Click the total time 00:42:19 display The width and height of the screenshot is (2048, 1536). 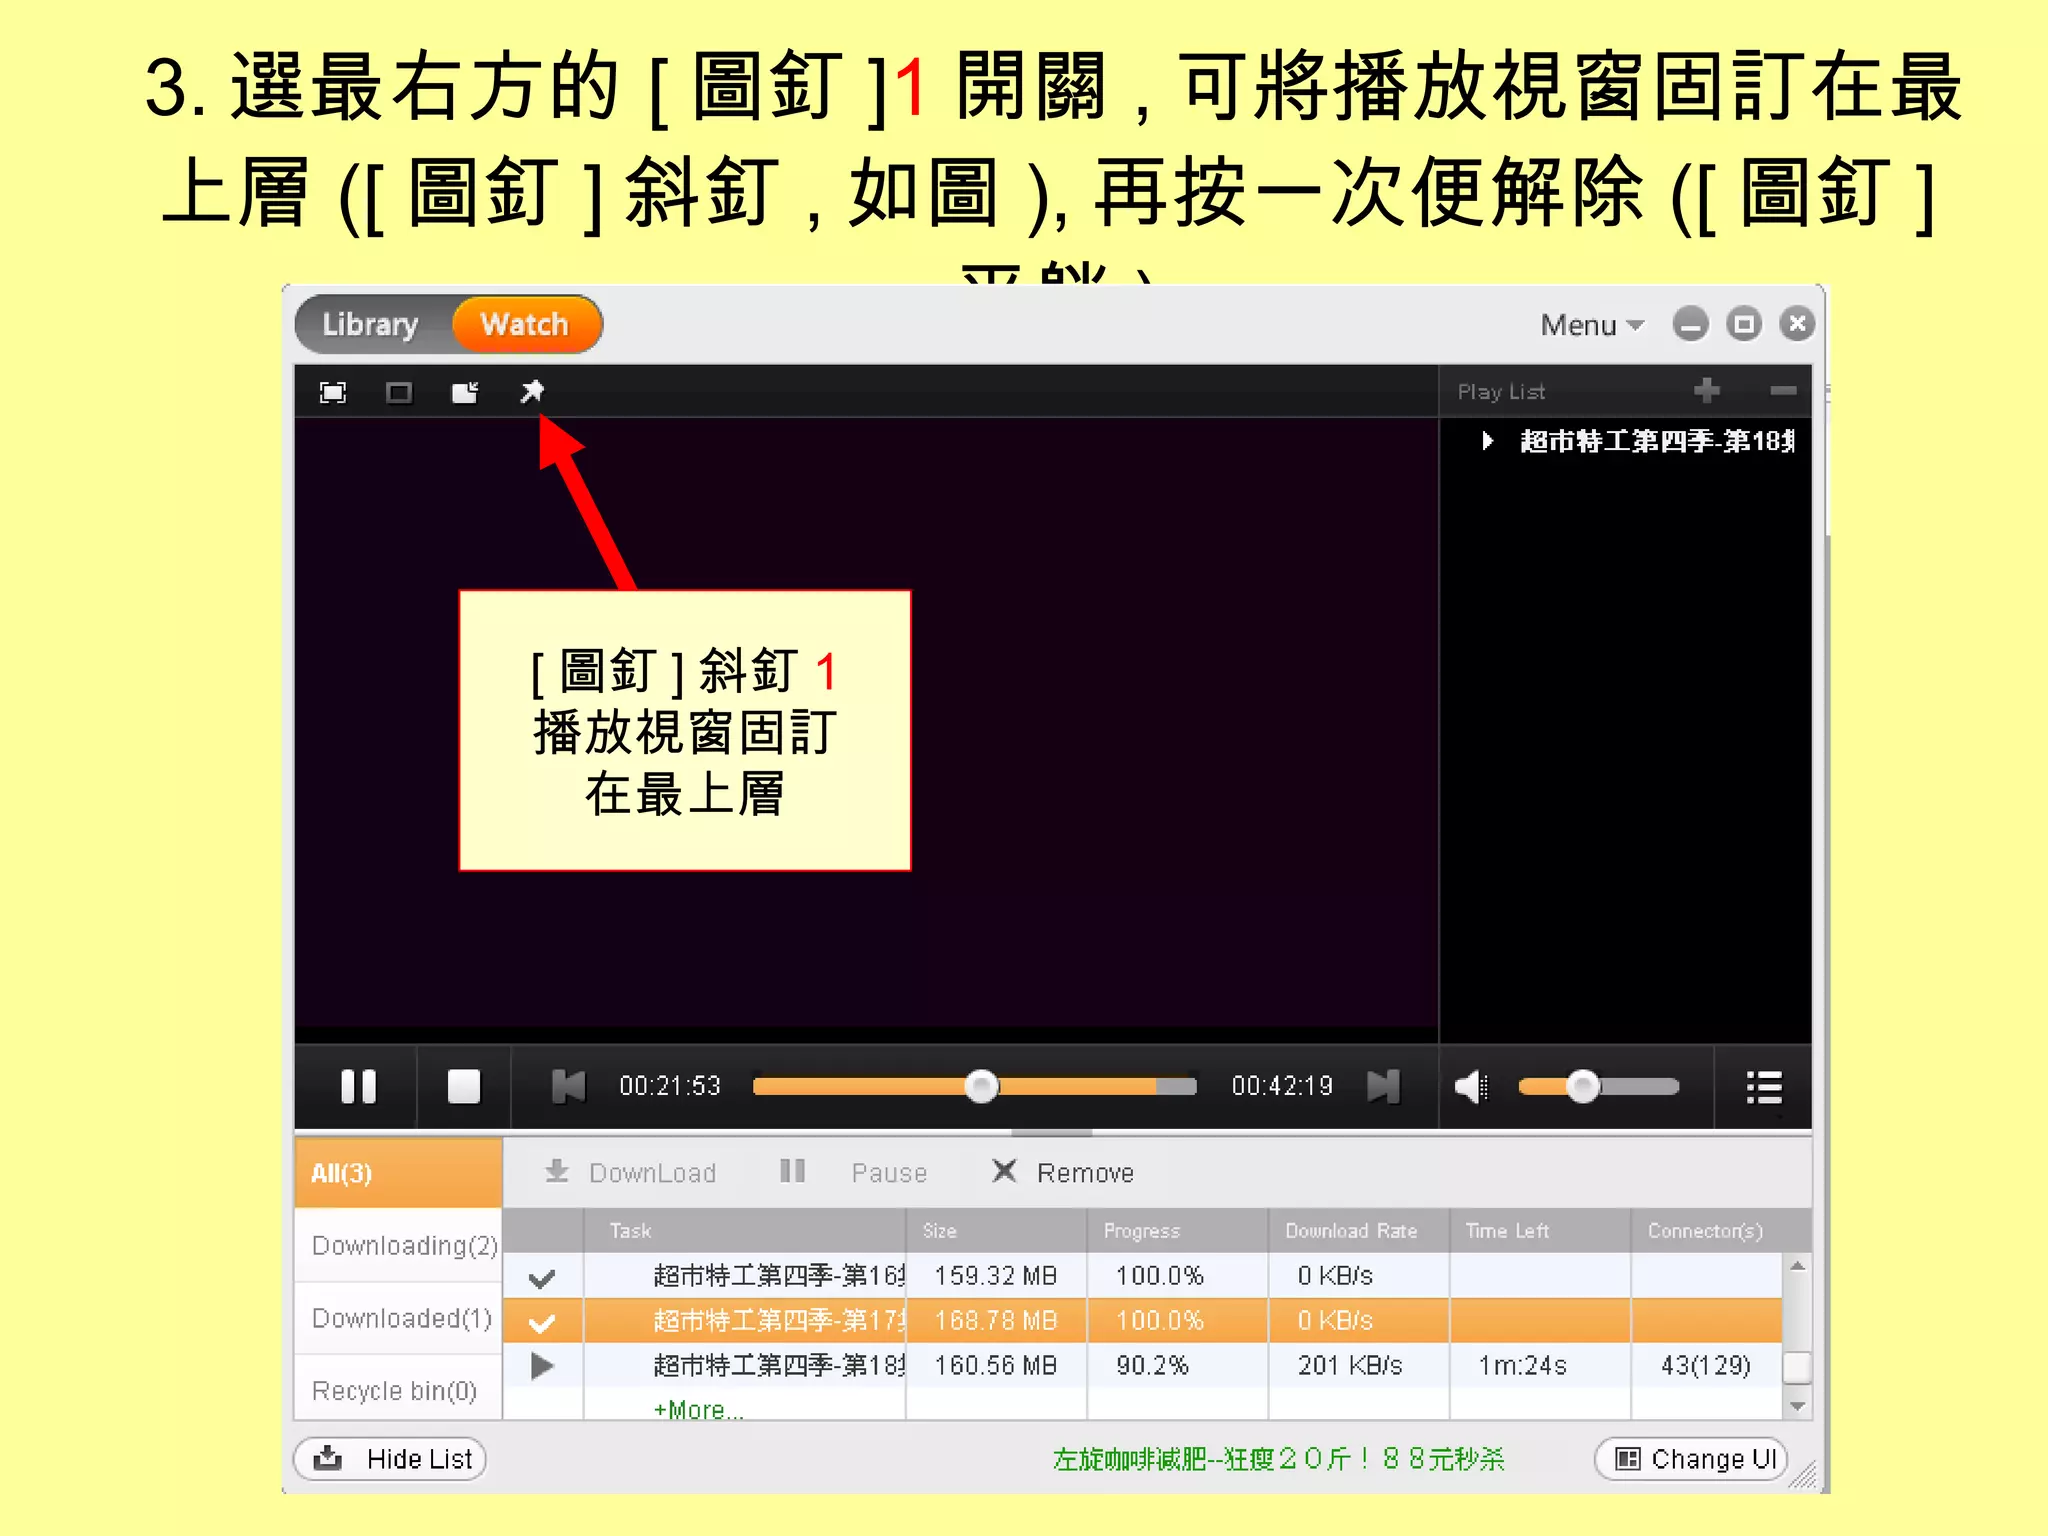[1282, 1086]
